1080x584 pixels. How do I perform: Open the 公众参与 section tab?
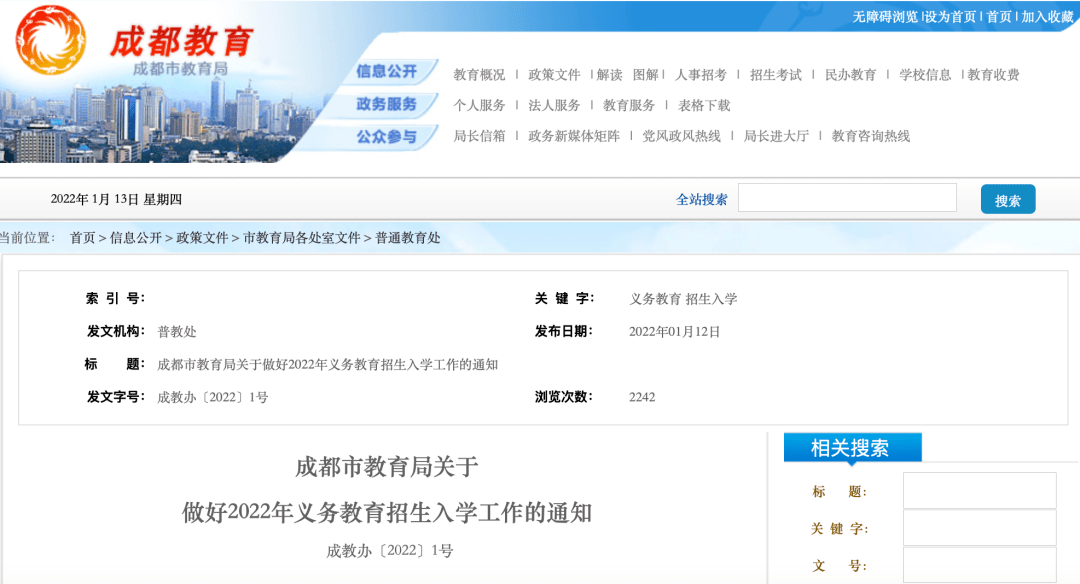click(388, 136)
